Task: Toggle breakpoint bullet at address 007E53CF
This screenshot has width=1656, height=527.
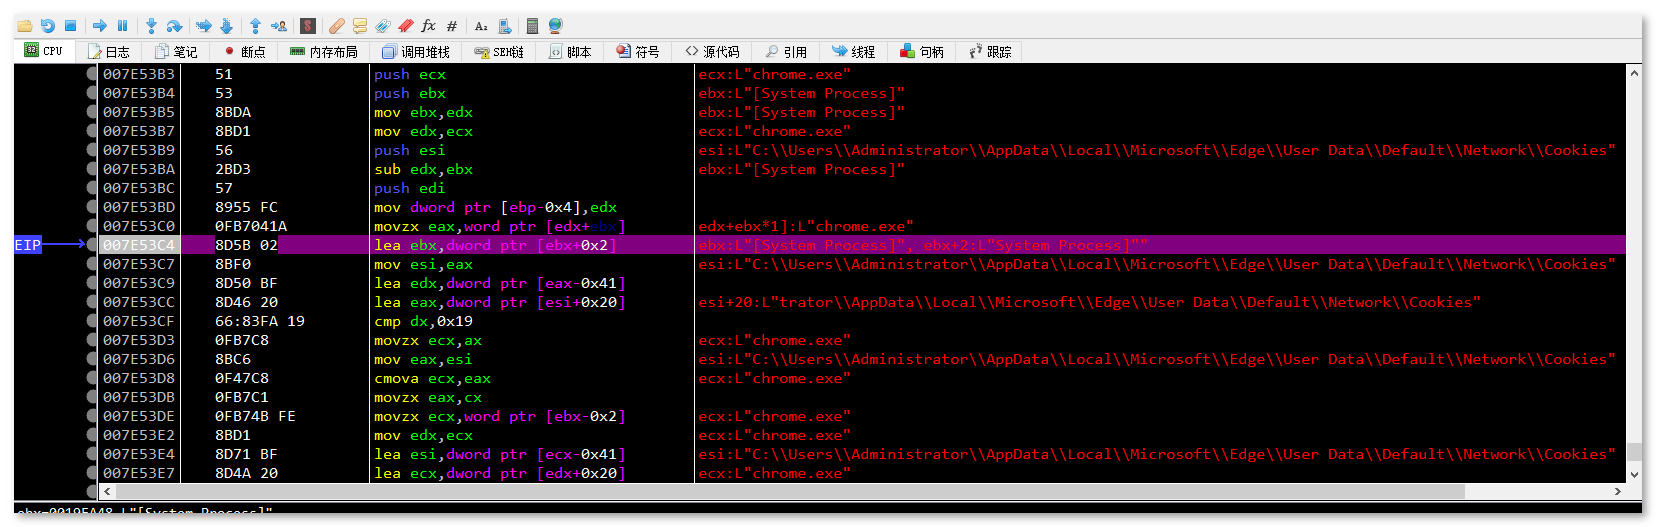Action: pos(92,321)
